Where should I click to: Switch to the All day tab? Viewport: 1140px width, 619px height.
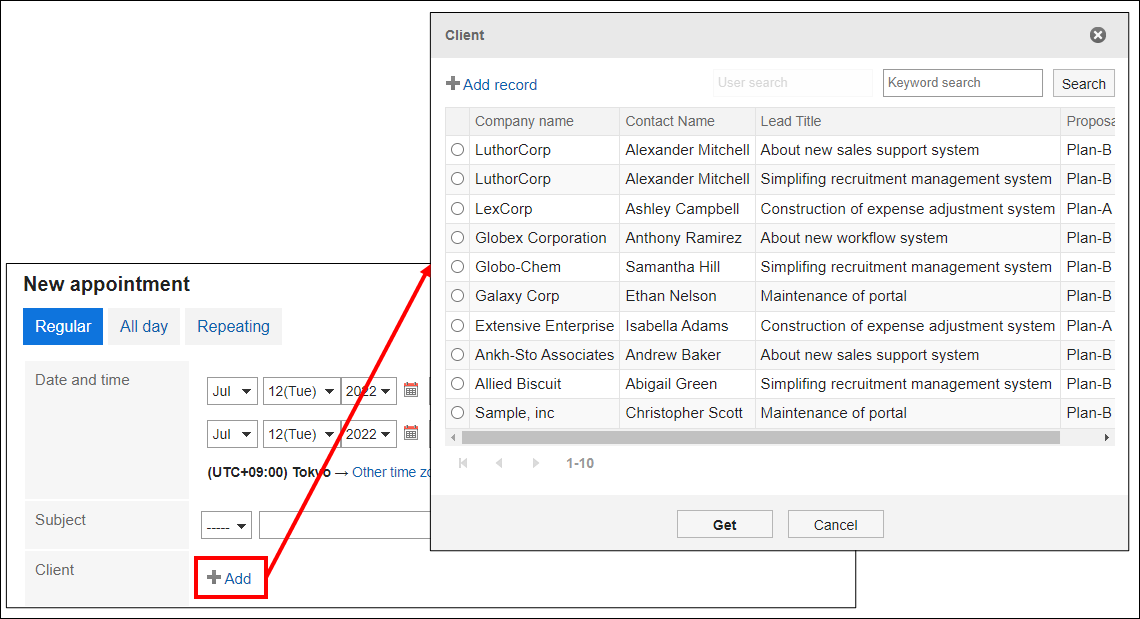[142, 326]
